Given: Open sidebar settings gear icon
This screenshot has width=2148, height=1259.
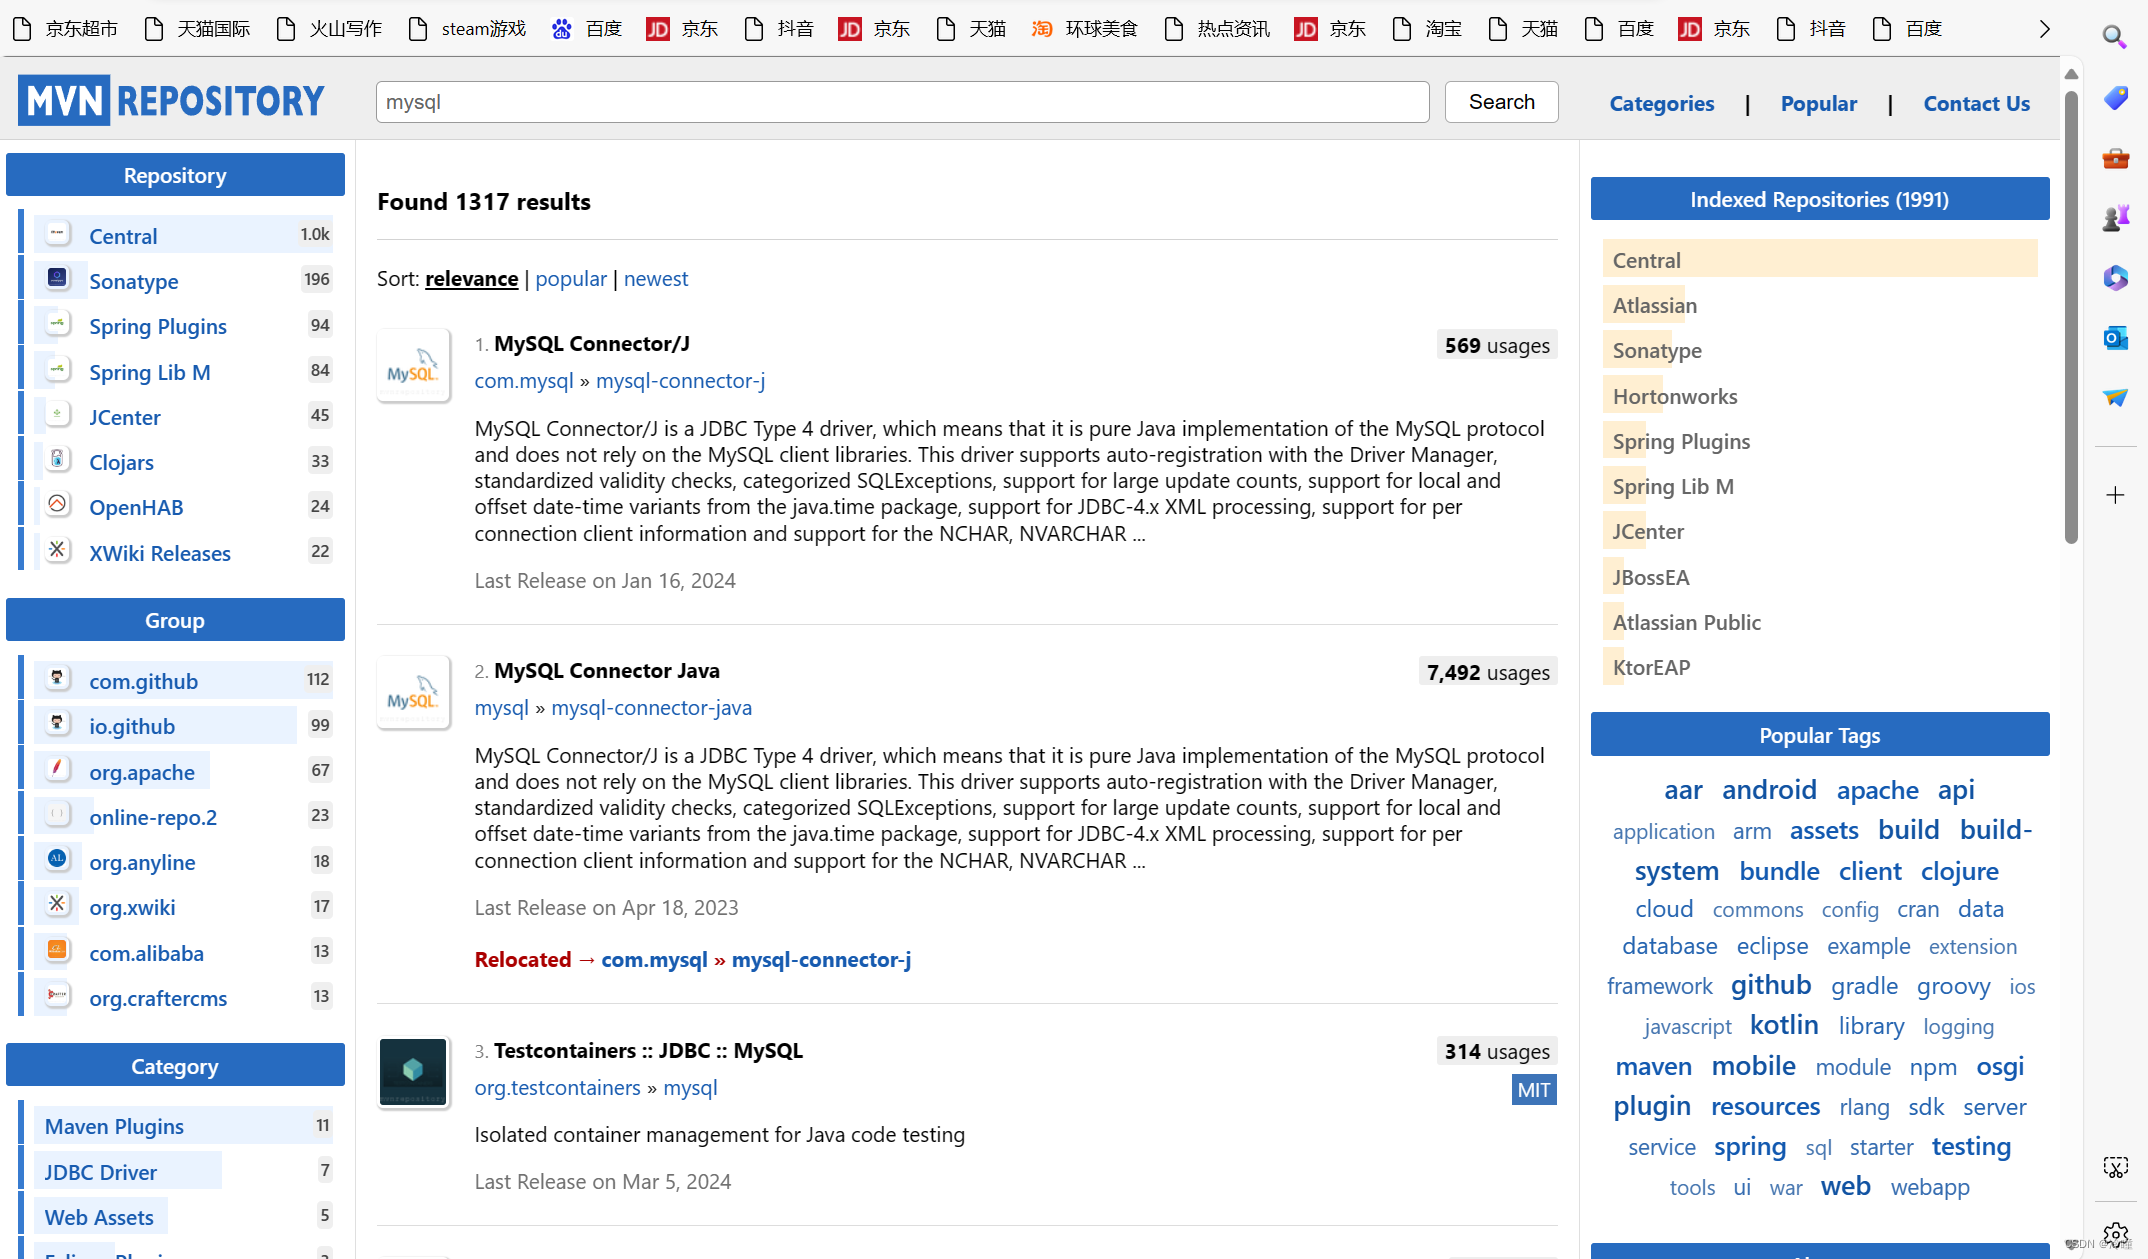Looking at the screenshot, I should click(x=2115, y=1233).
